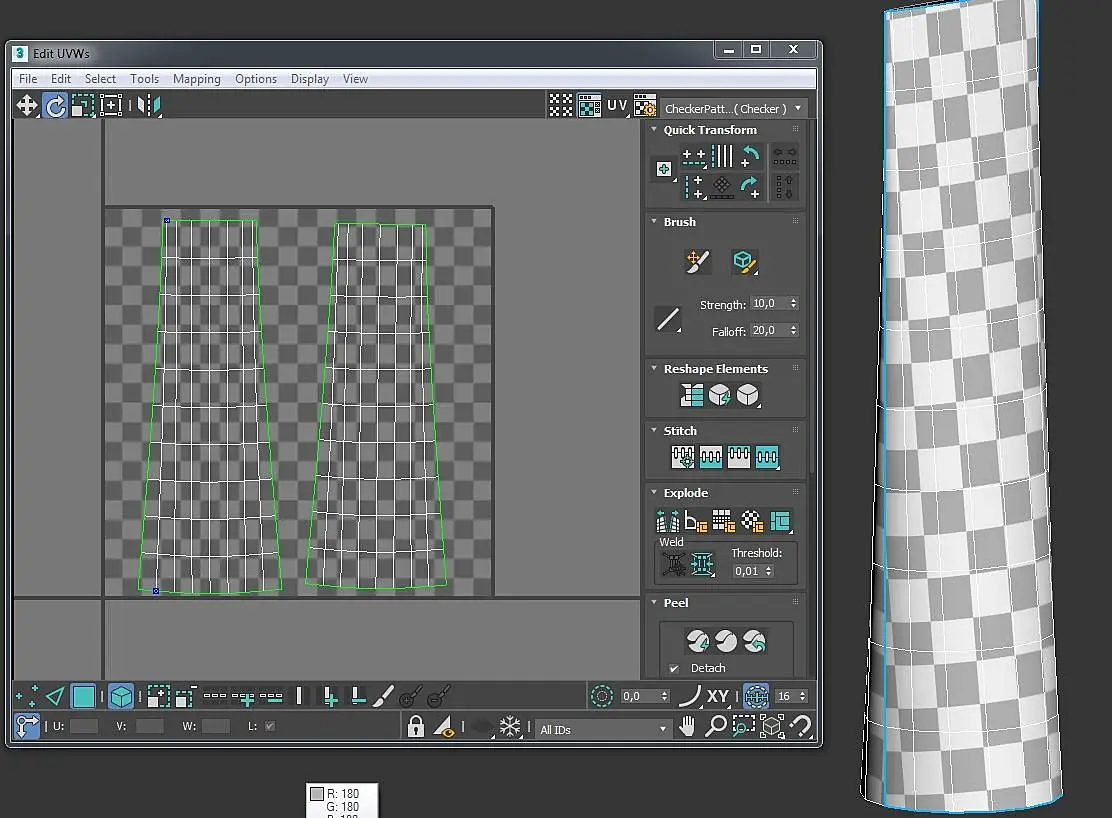Toggle the lock selection padlock
1112x818 pixels.
[416, 727]
